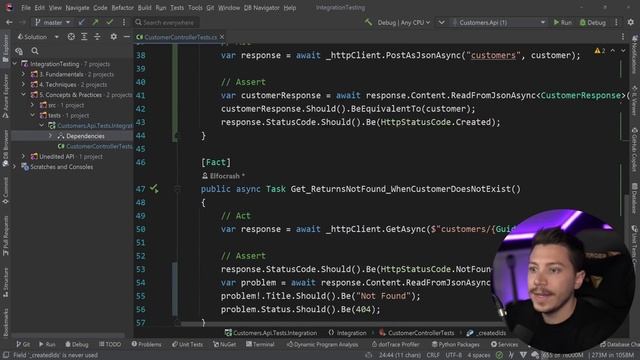This screenshot has height=360, width=640.
Task: Push commits with the green arrow icon
Action: pyautogui.click(x=95, y=22)
